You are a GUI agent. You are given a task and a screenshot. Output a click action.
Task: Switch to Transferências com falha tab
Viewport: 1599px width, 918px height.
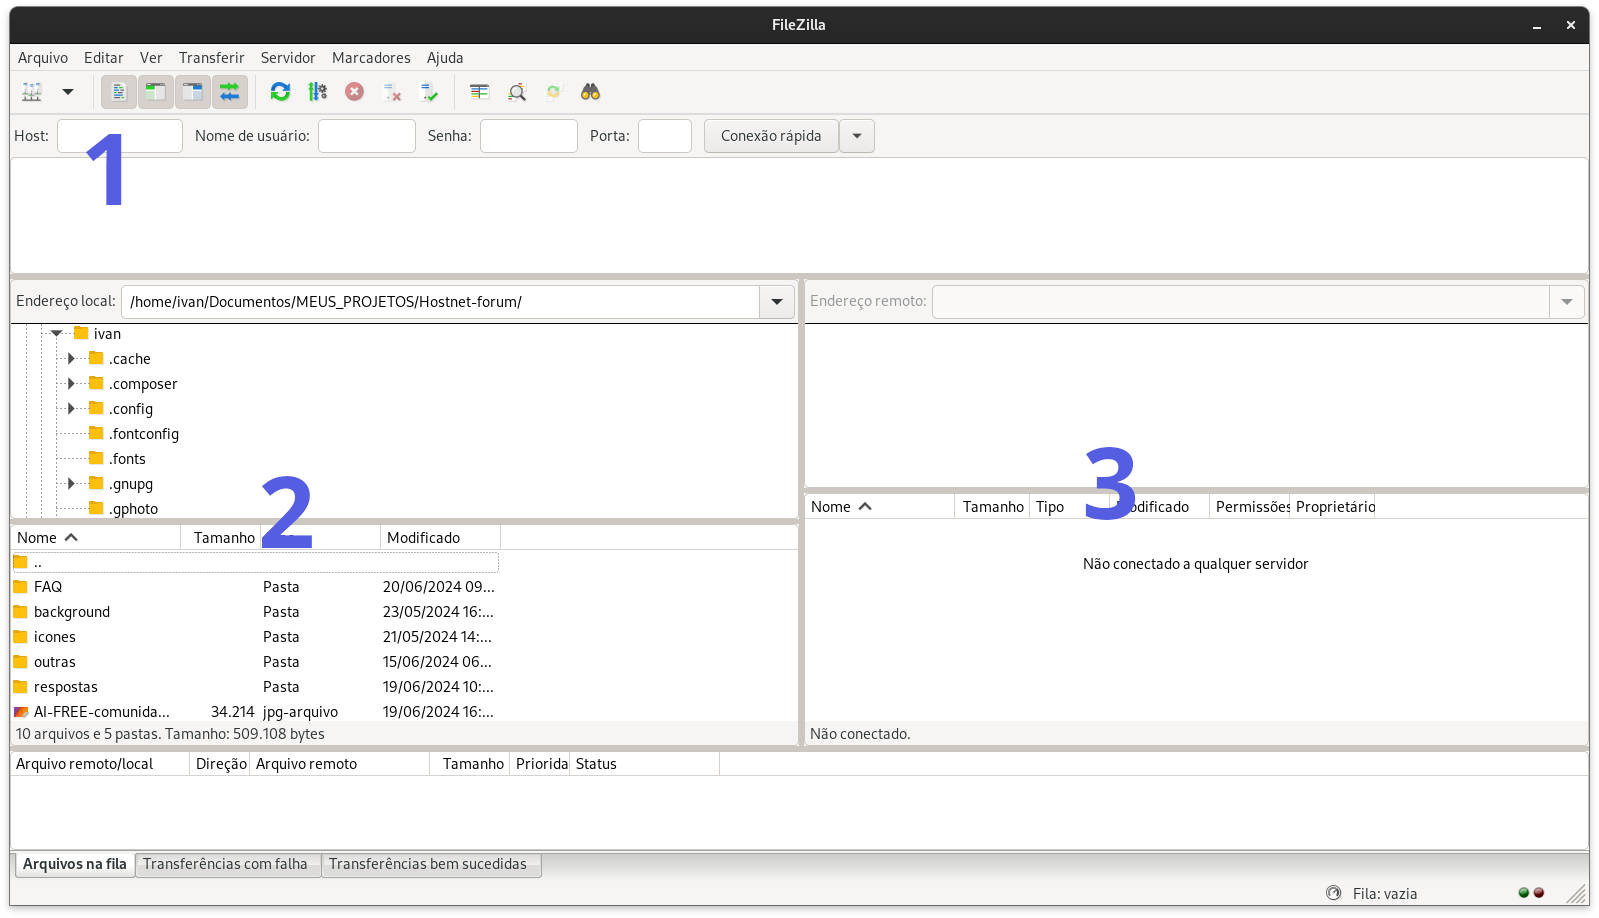click(226, 864)
